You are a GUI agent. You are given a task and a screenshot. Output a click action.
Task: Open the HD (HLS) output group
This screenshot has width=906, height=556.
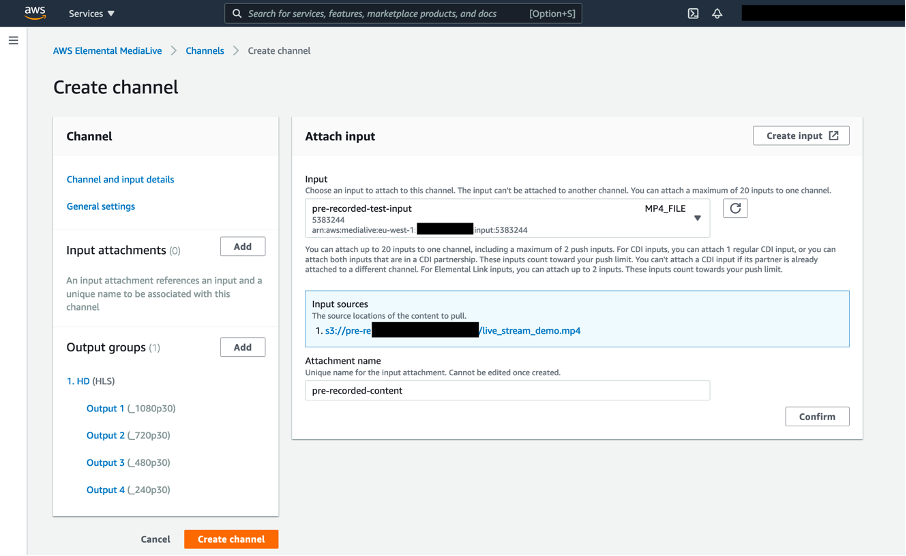pos(91,381)
